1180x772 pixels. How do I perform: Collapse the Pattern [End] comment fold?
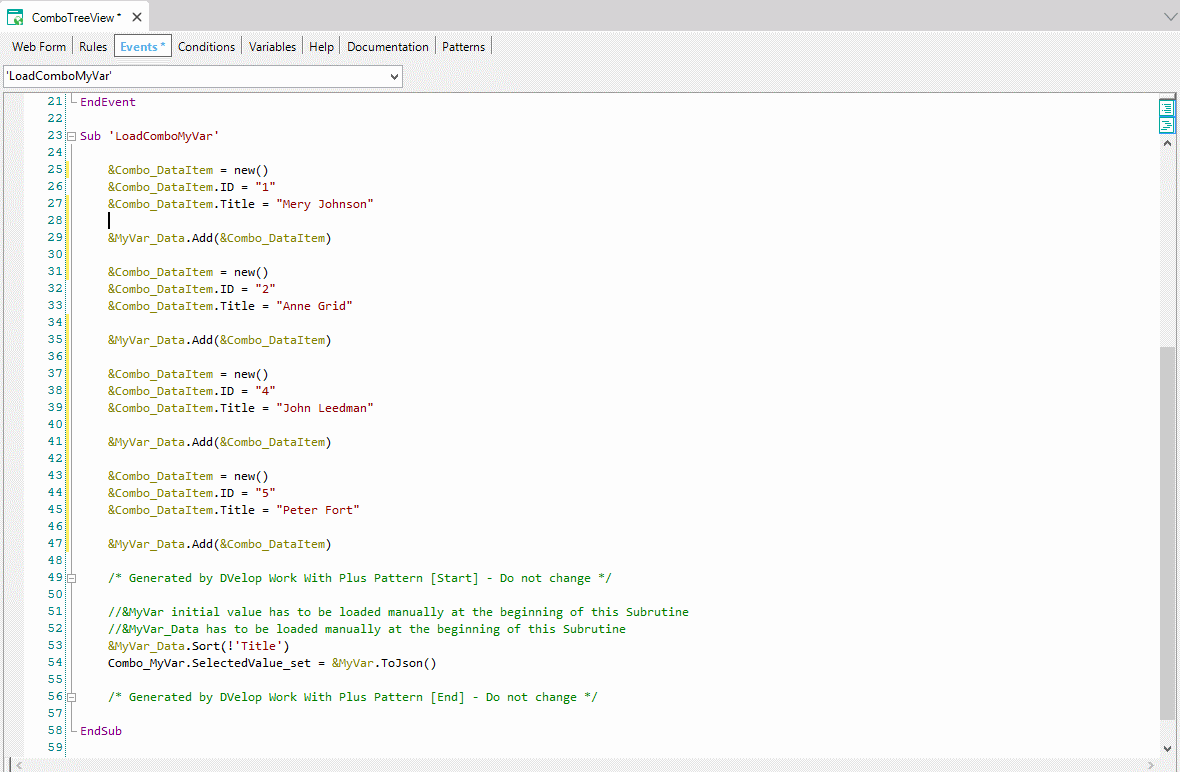point(71,697)
